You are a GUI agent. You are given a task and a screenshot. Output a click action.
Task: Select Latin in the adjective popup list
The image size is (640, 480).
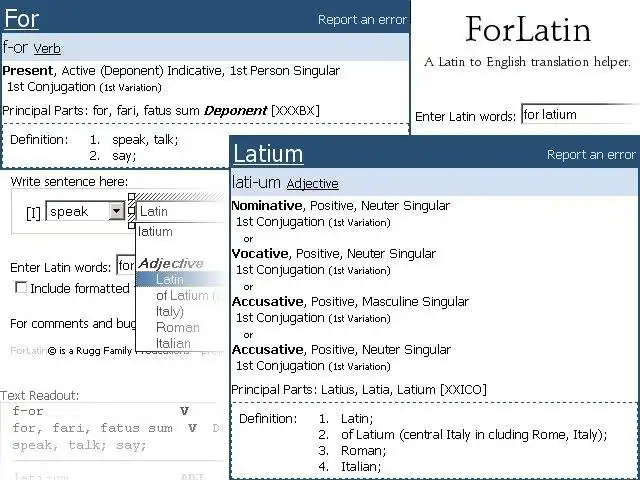[x=180, y=280]
